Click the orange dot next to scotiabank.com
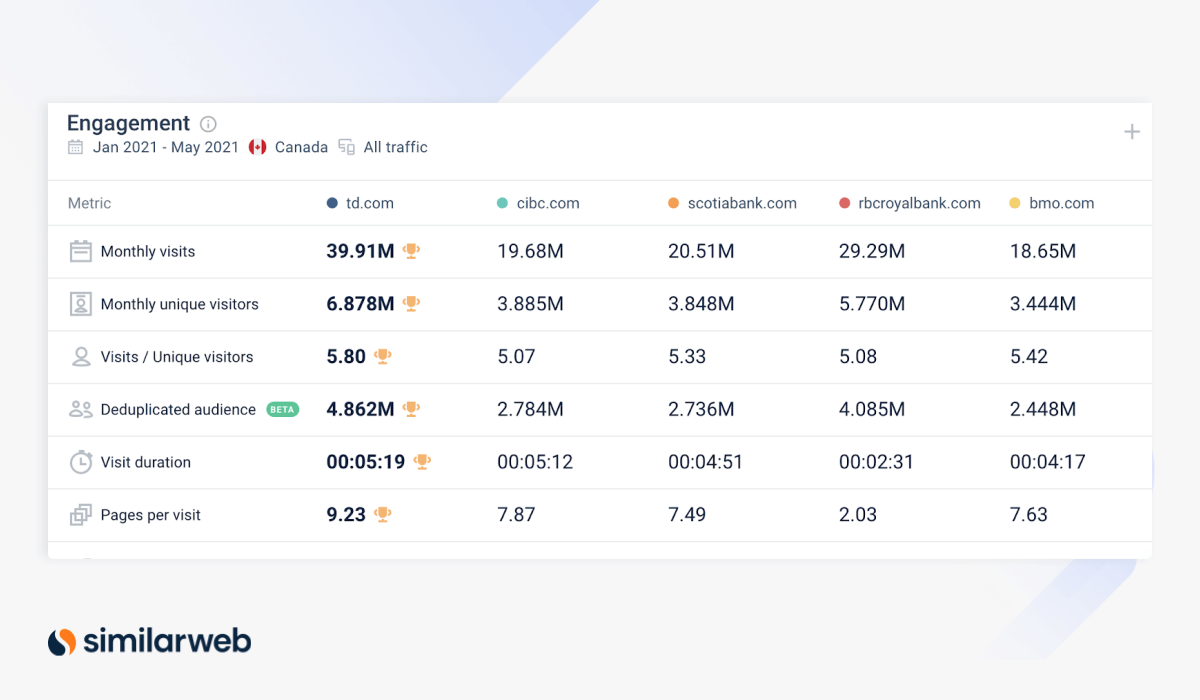This screenshot has width=1200, height=700. pos(674,203)
